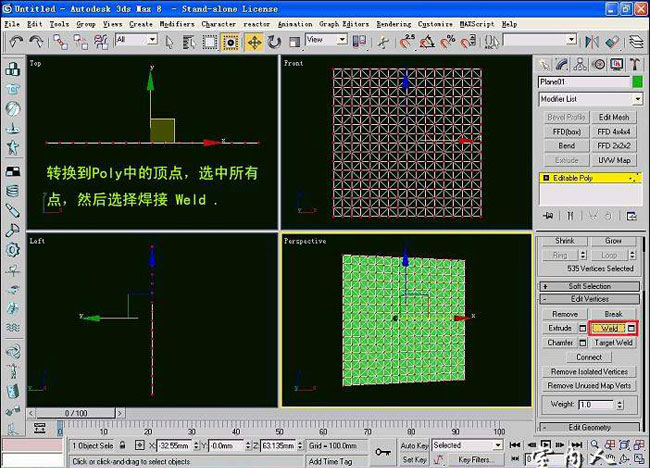Open the selection filter All dropdown

tap(136, 39)
